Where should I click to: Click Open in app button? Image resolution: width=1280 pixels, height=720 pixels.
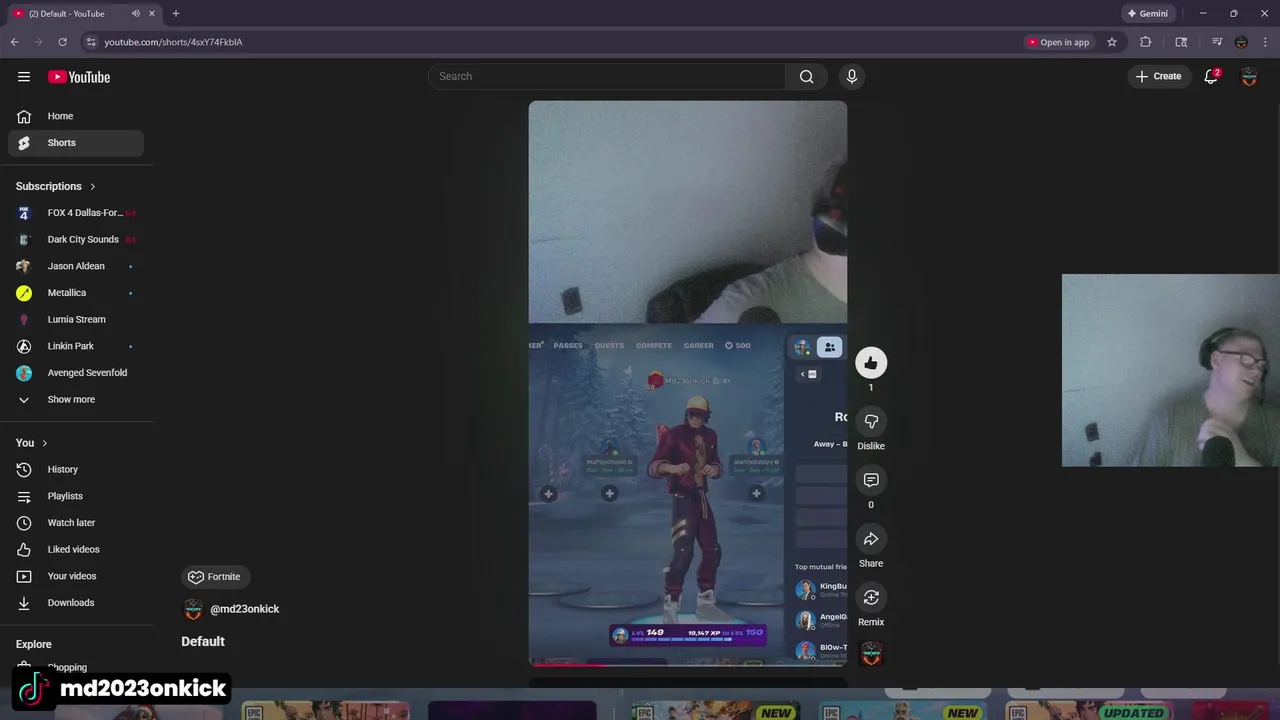tap(1058, 42)
